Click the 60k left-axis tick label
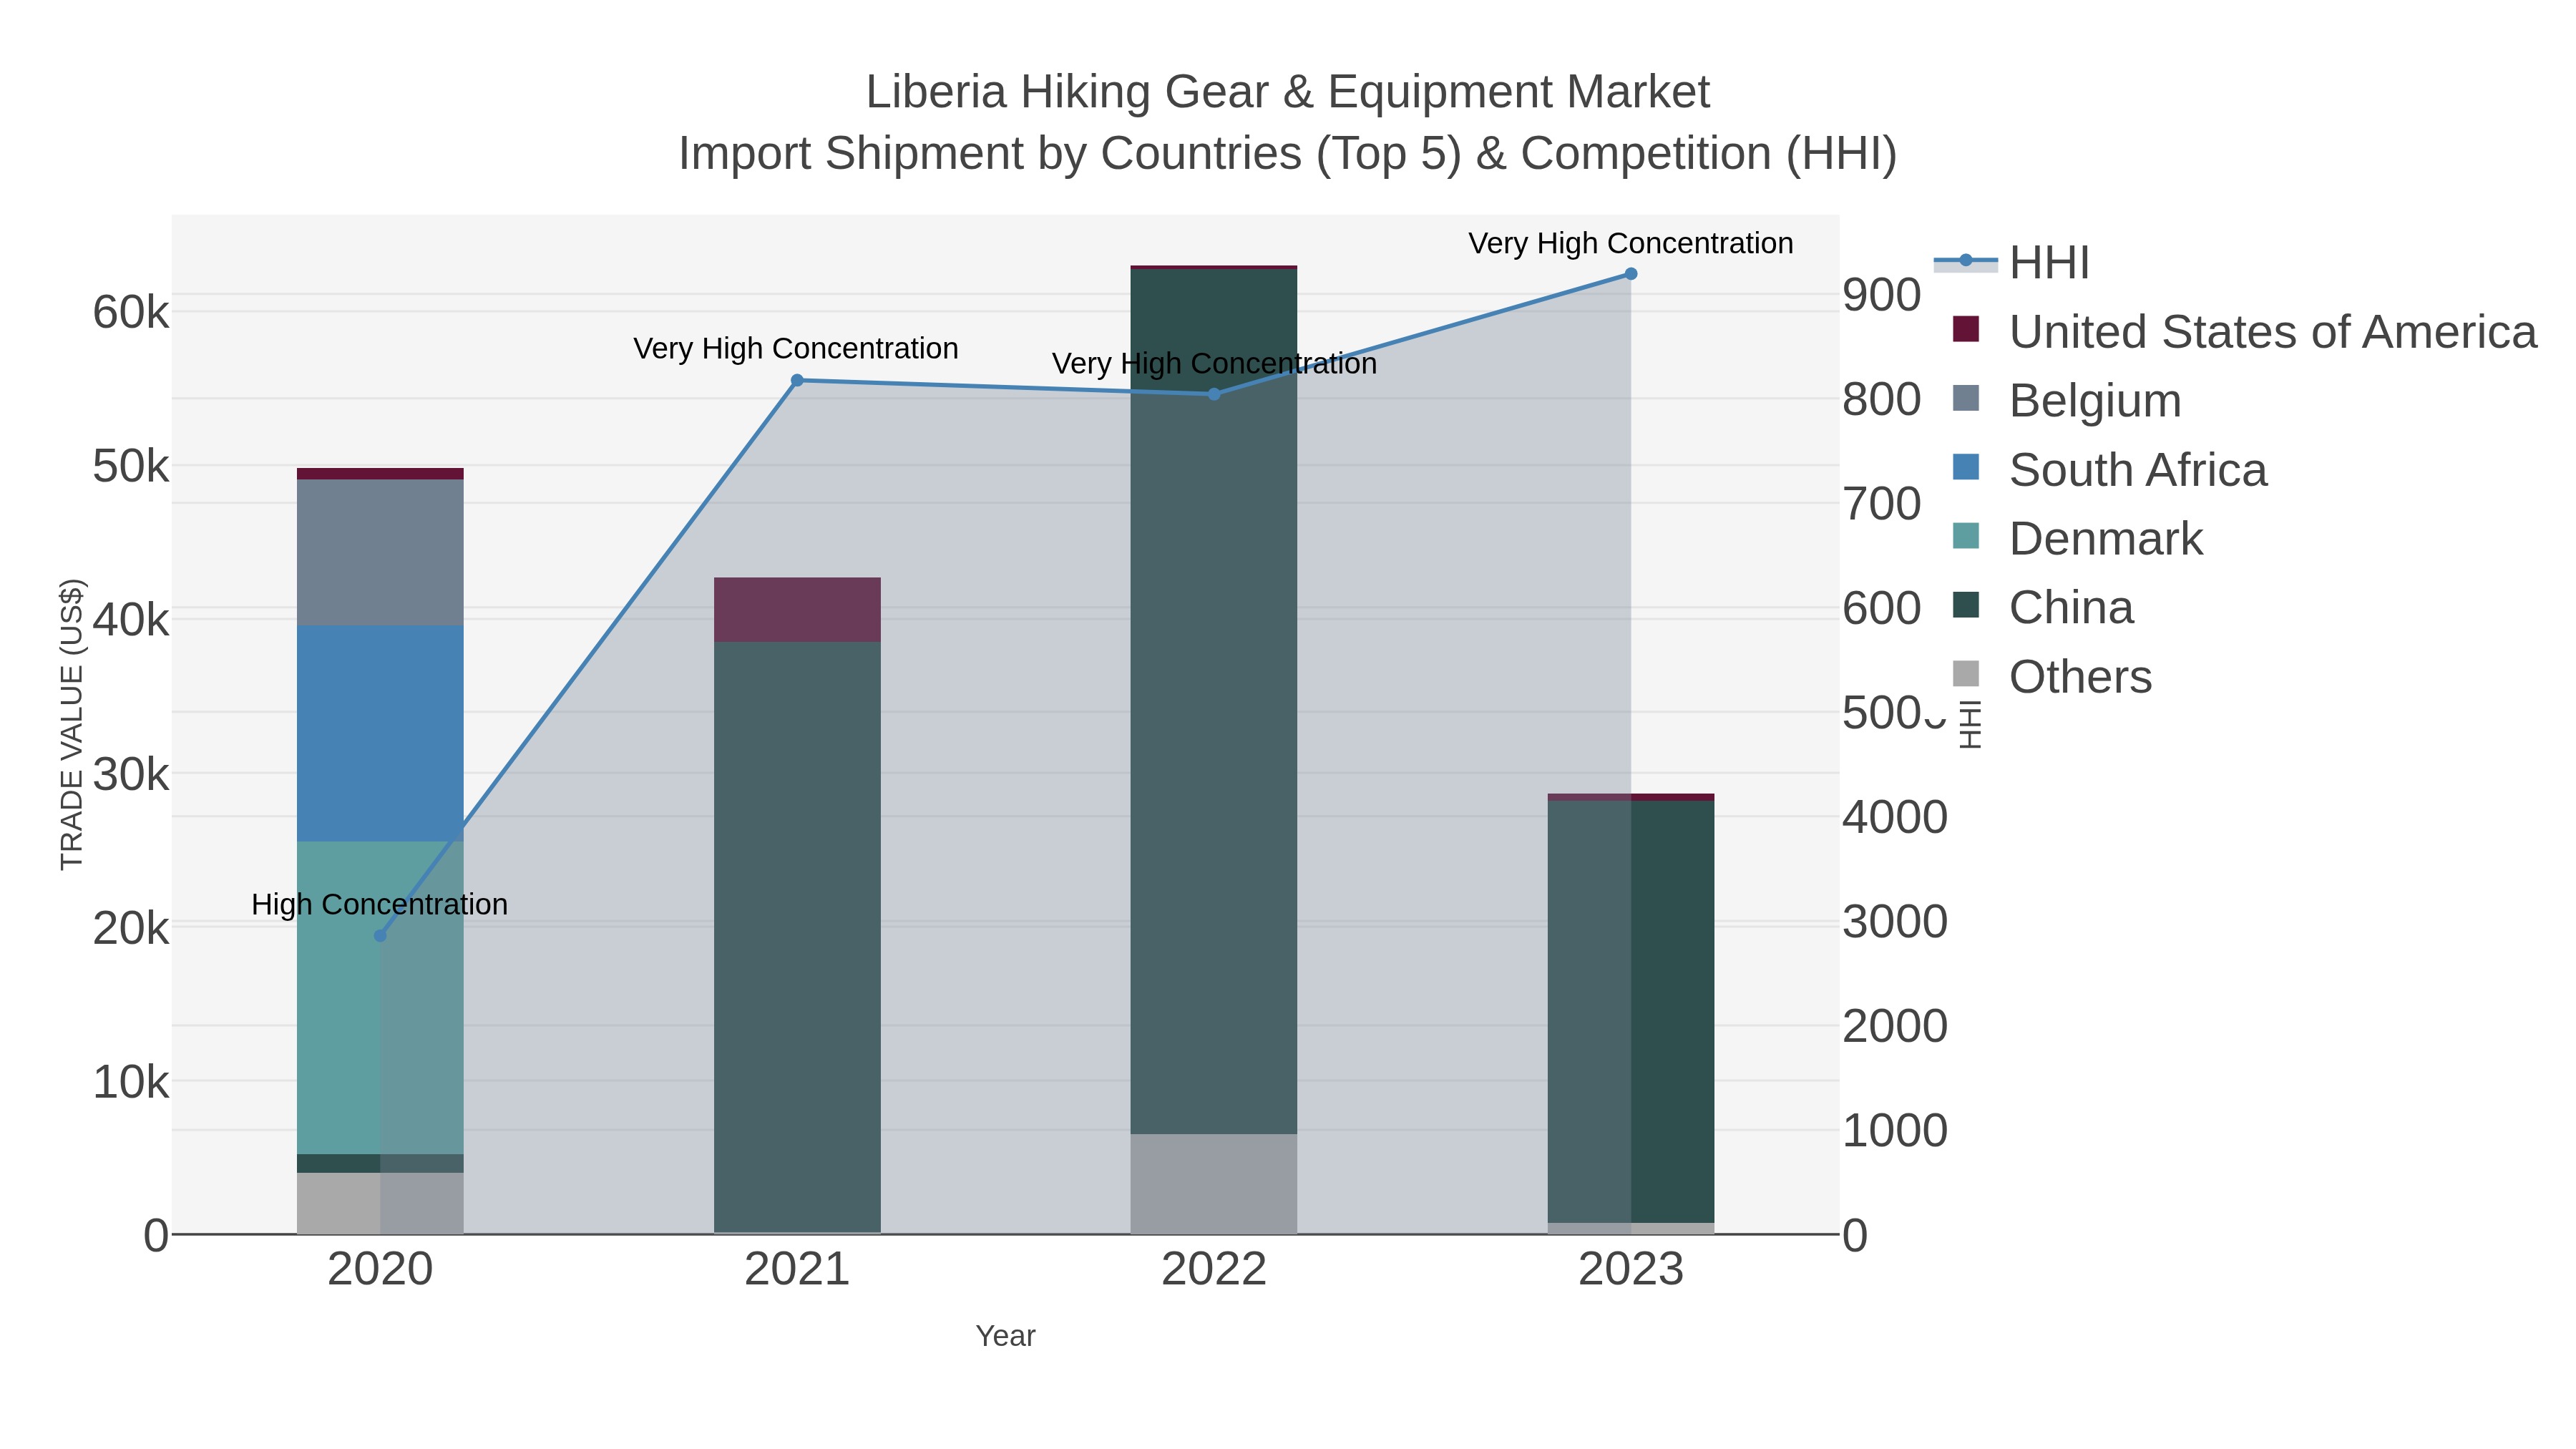The width and height of the screenshot is (2576, 1449). pos(131,313)
